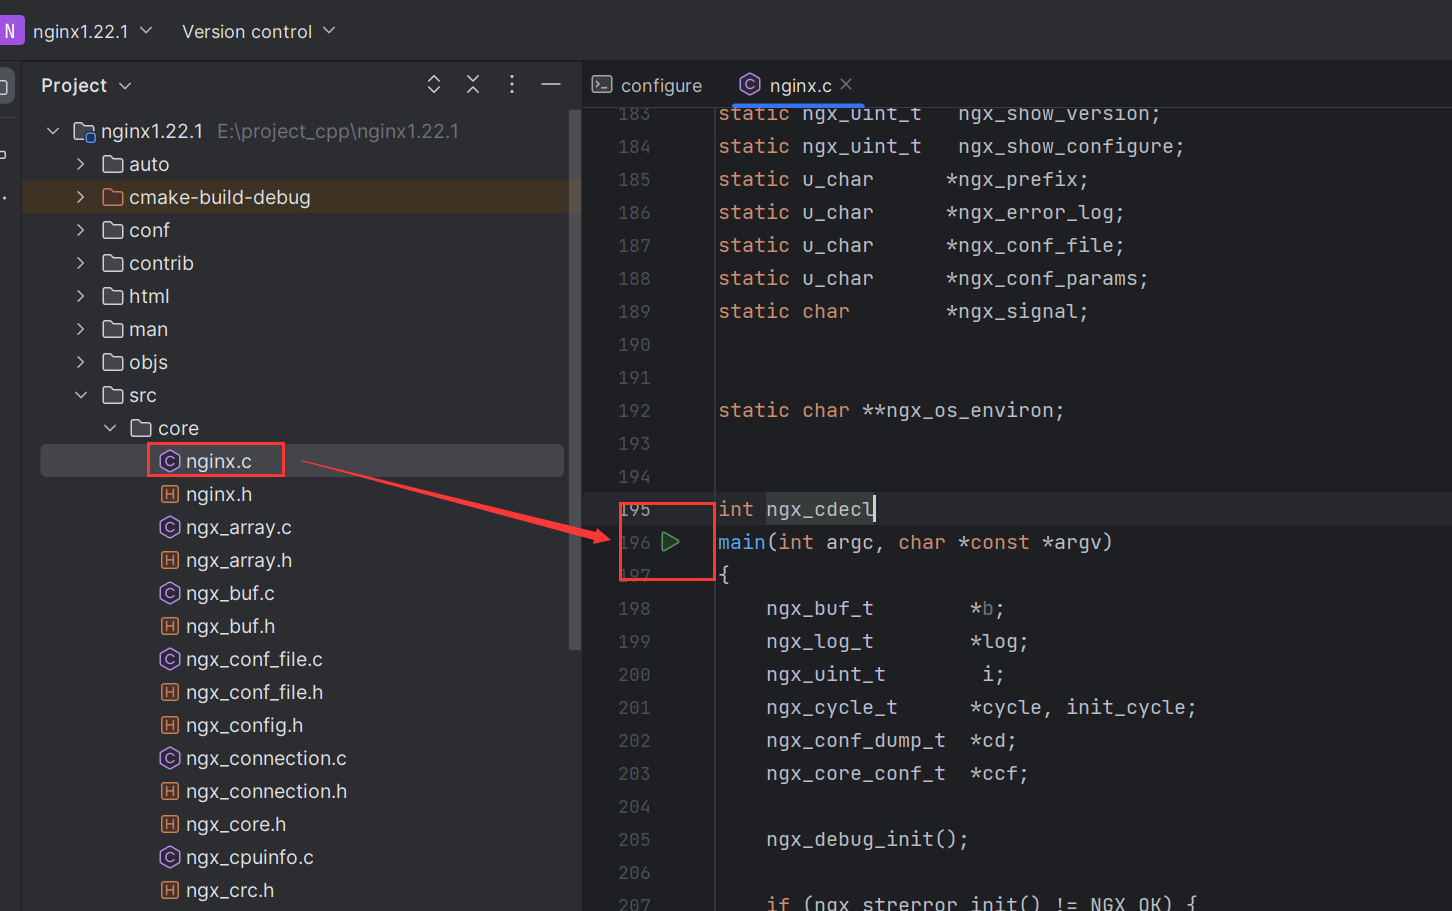Switch to the configure tab
This screenshot has width=1452, height=911.
[x=647, y=85]
